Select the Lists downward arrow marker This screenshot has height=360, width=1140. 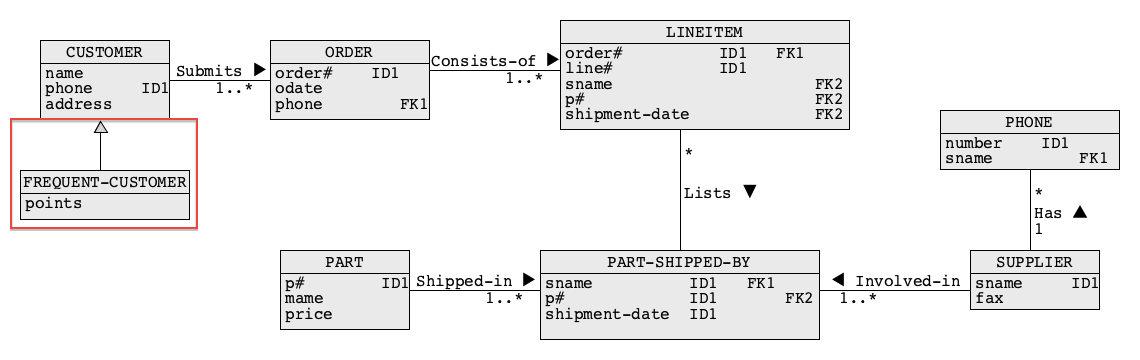(750, 192)
